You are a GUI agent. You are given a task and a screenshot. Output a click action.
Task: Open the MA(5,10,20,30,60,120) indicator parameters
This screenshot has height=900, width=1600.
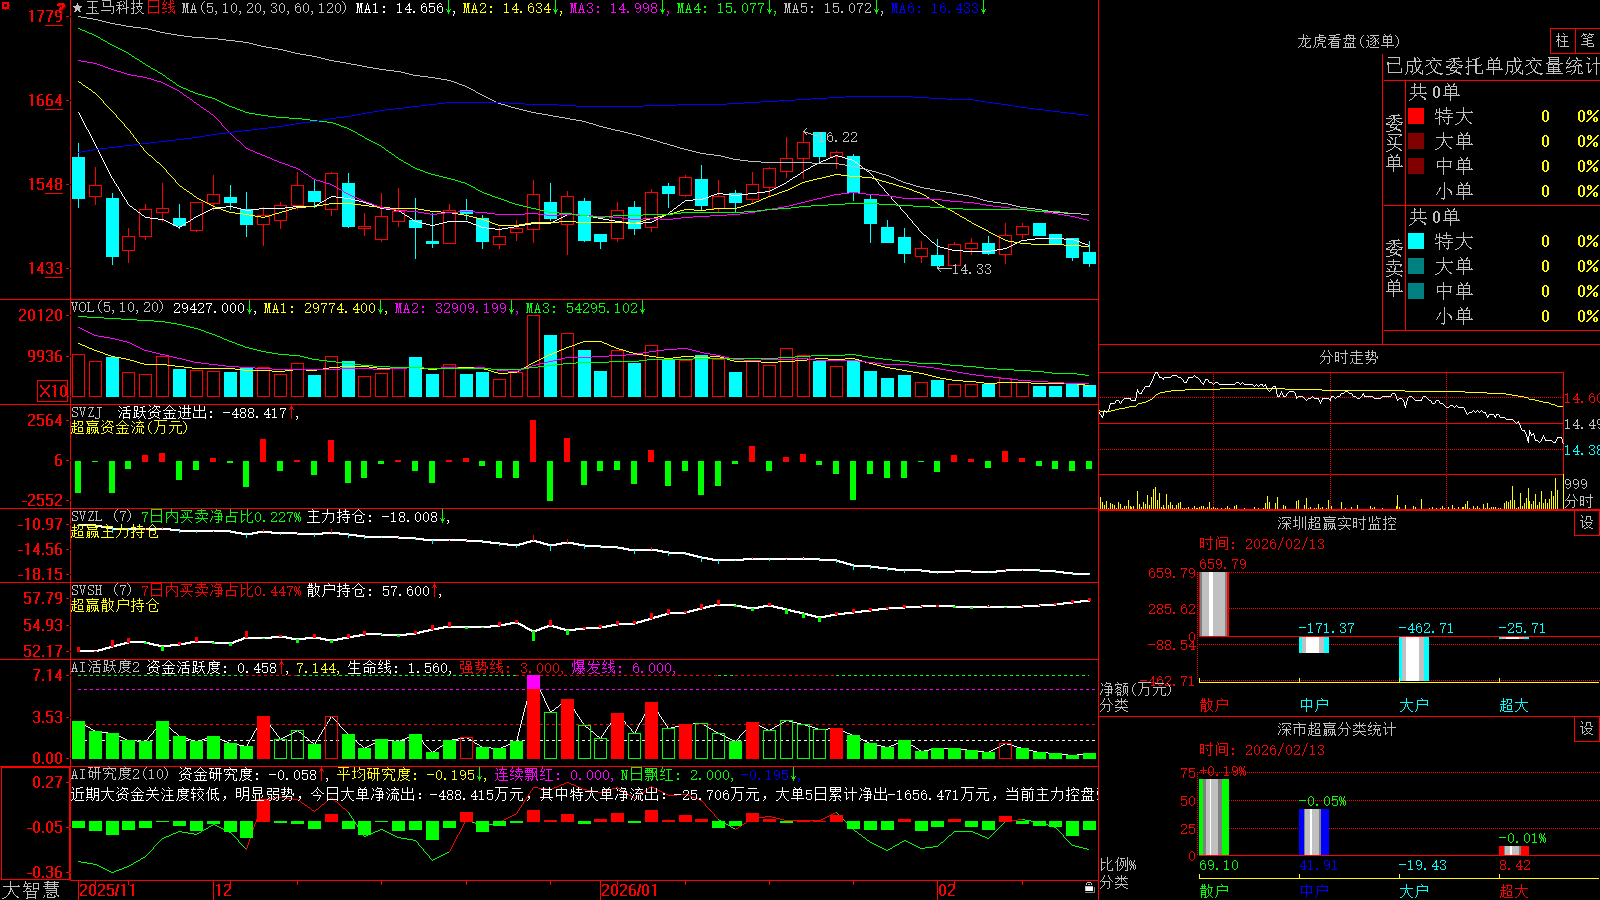[264, 8]
